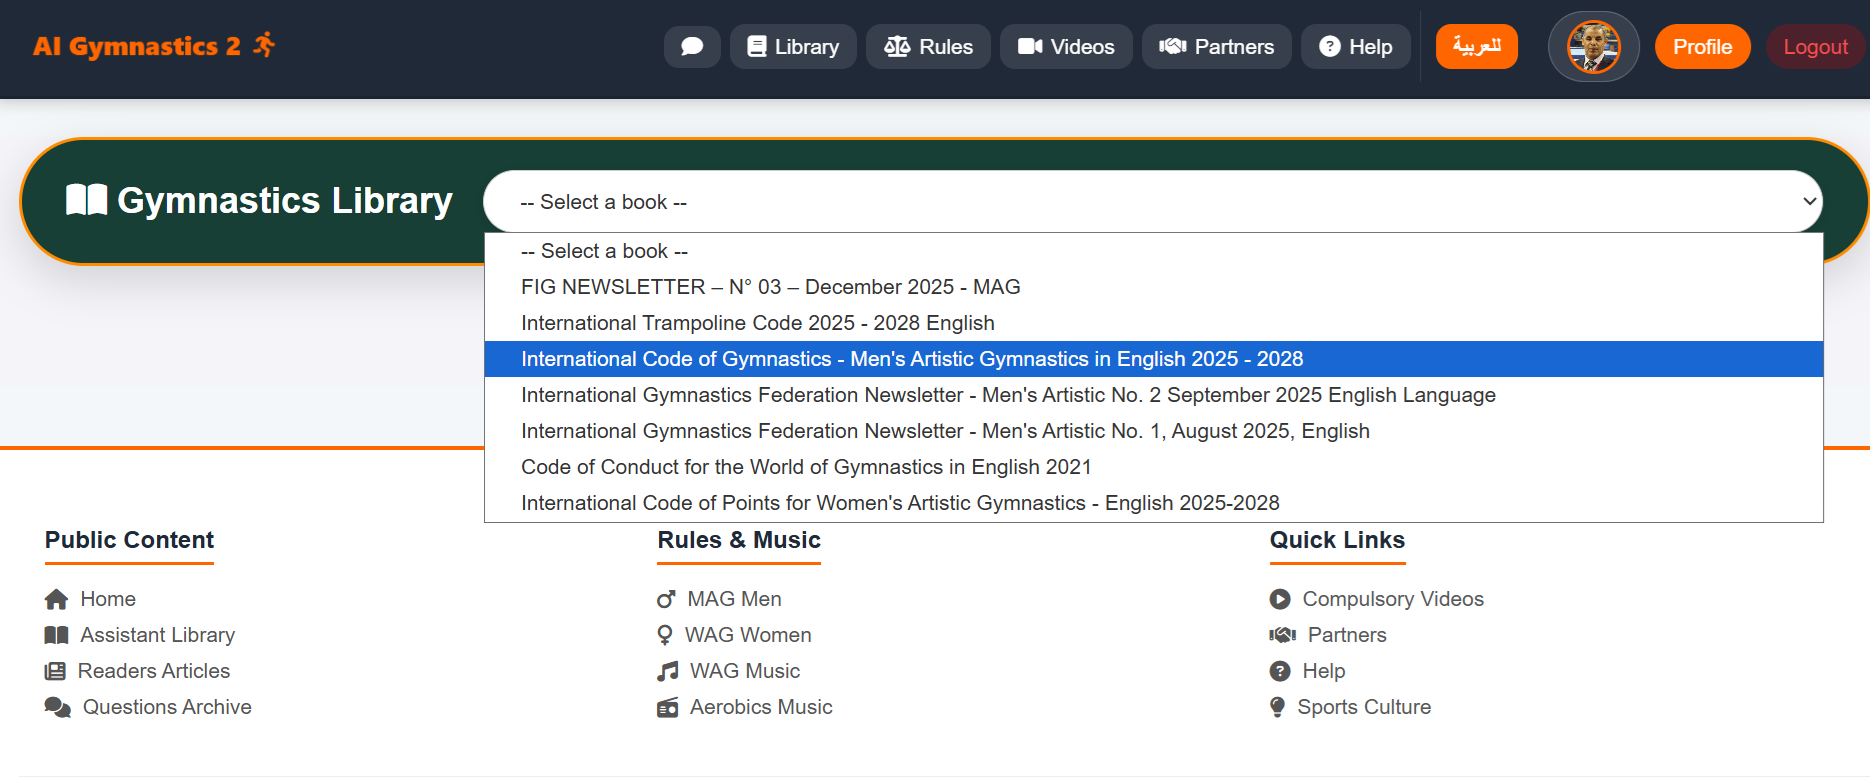The width and height of the screenshot is (1870, 784).
Task: Click the Gymnastics Library title text
Action: point(285,201)
